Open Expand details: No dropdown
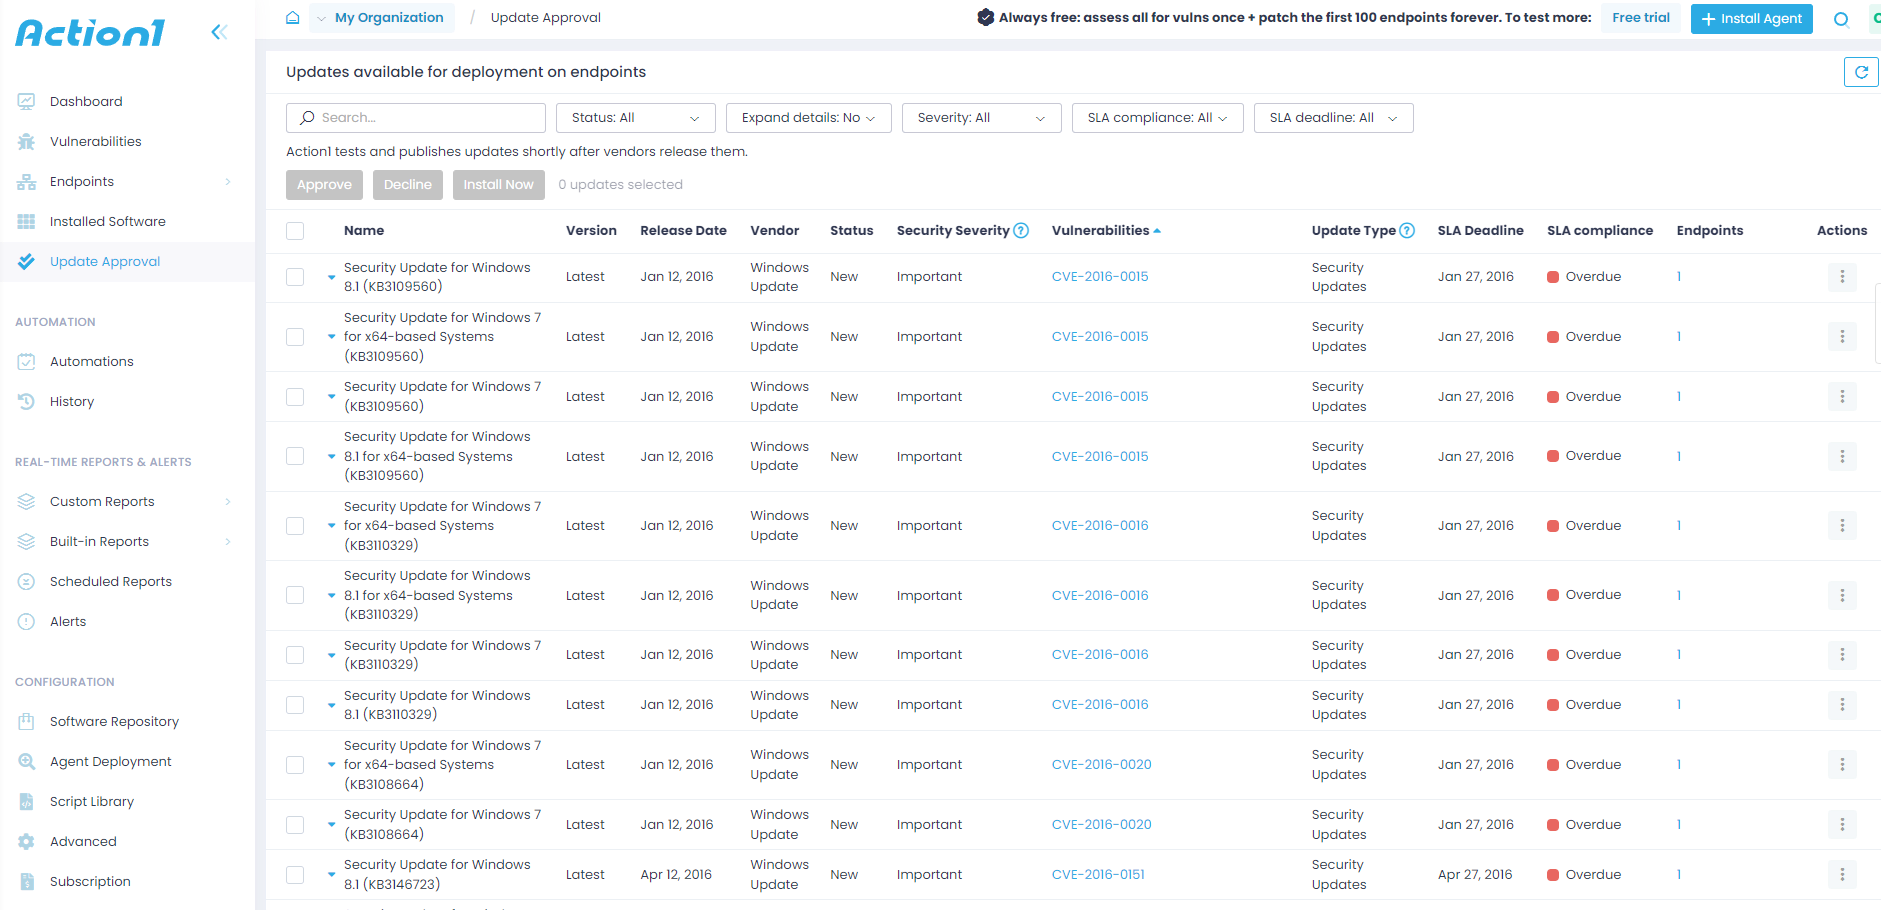This screenshot has height=910, width=1881. point(809,118)
